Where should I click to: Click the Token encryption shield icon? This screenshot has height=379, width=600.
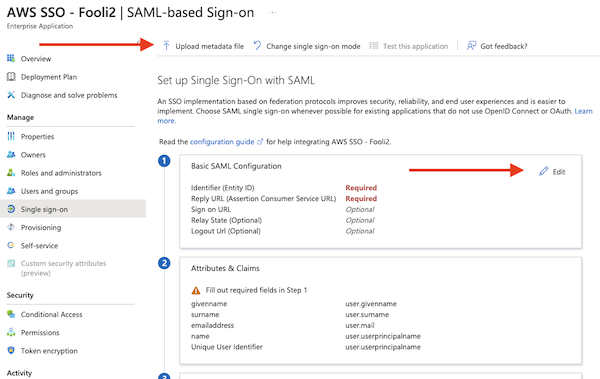point(11,350)
